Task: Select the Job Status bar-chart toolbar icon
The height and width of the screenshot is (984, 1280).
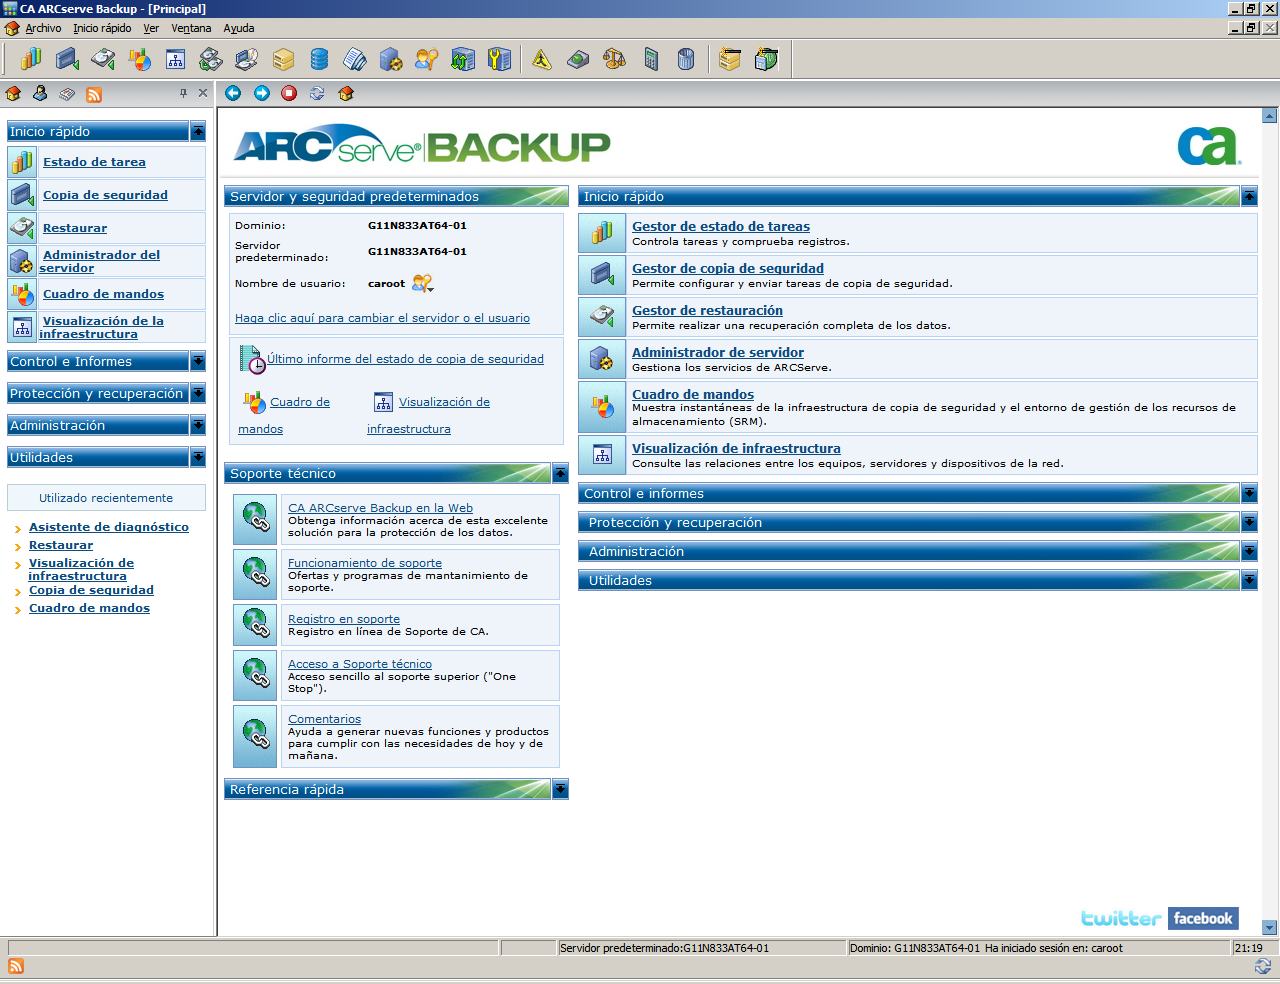Action: (30, 59)
